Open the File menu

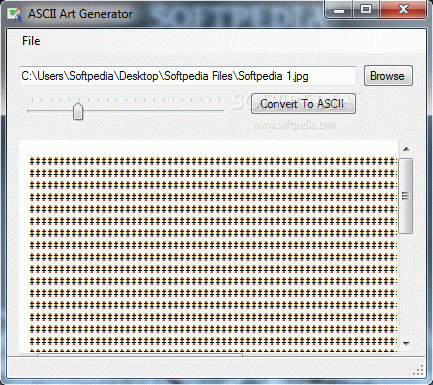[x=31, y=41]
